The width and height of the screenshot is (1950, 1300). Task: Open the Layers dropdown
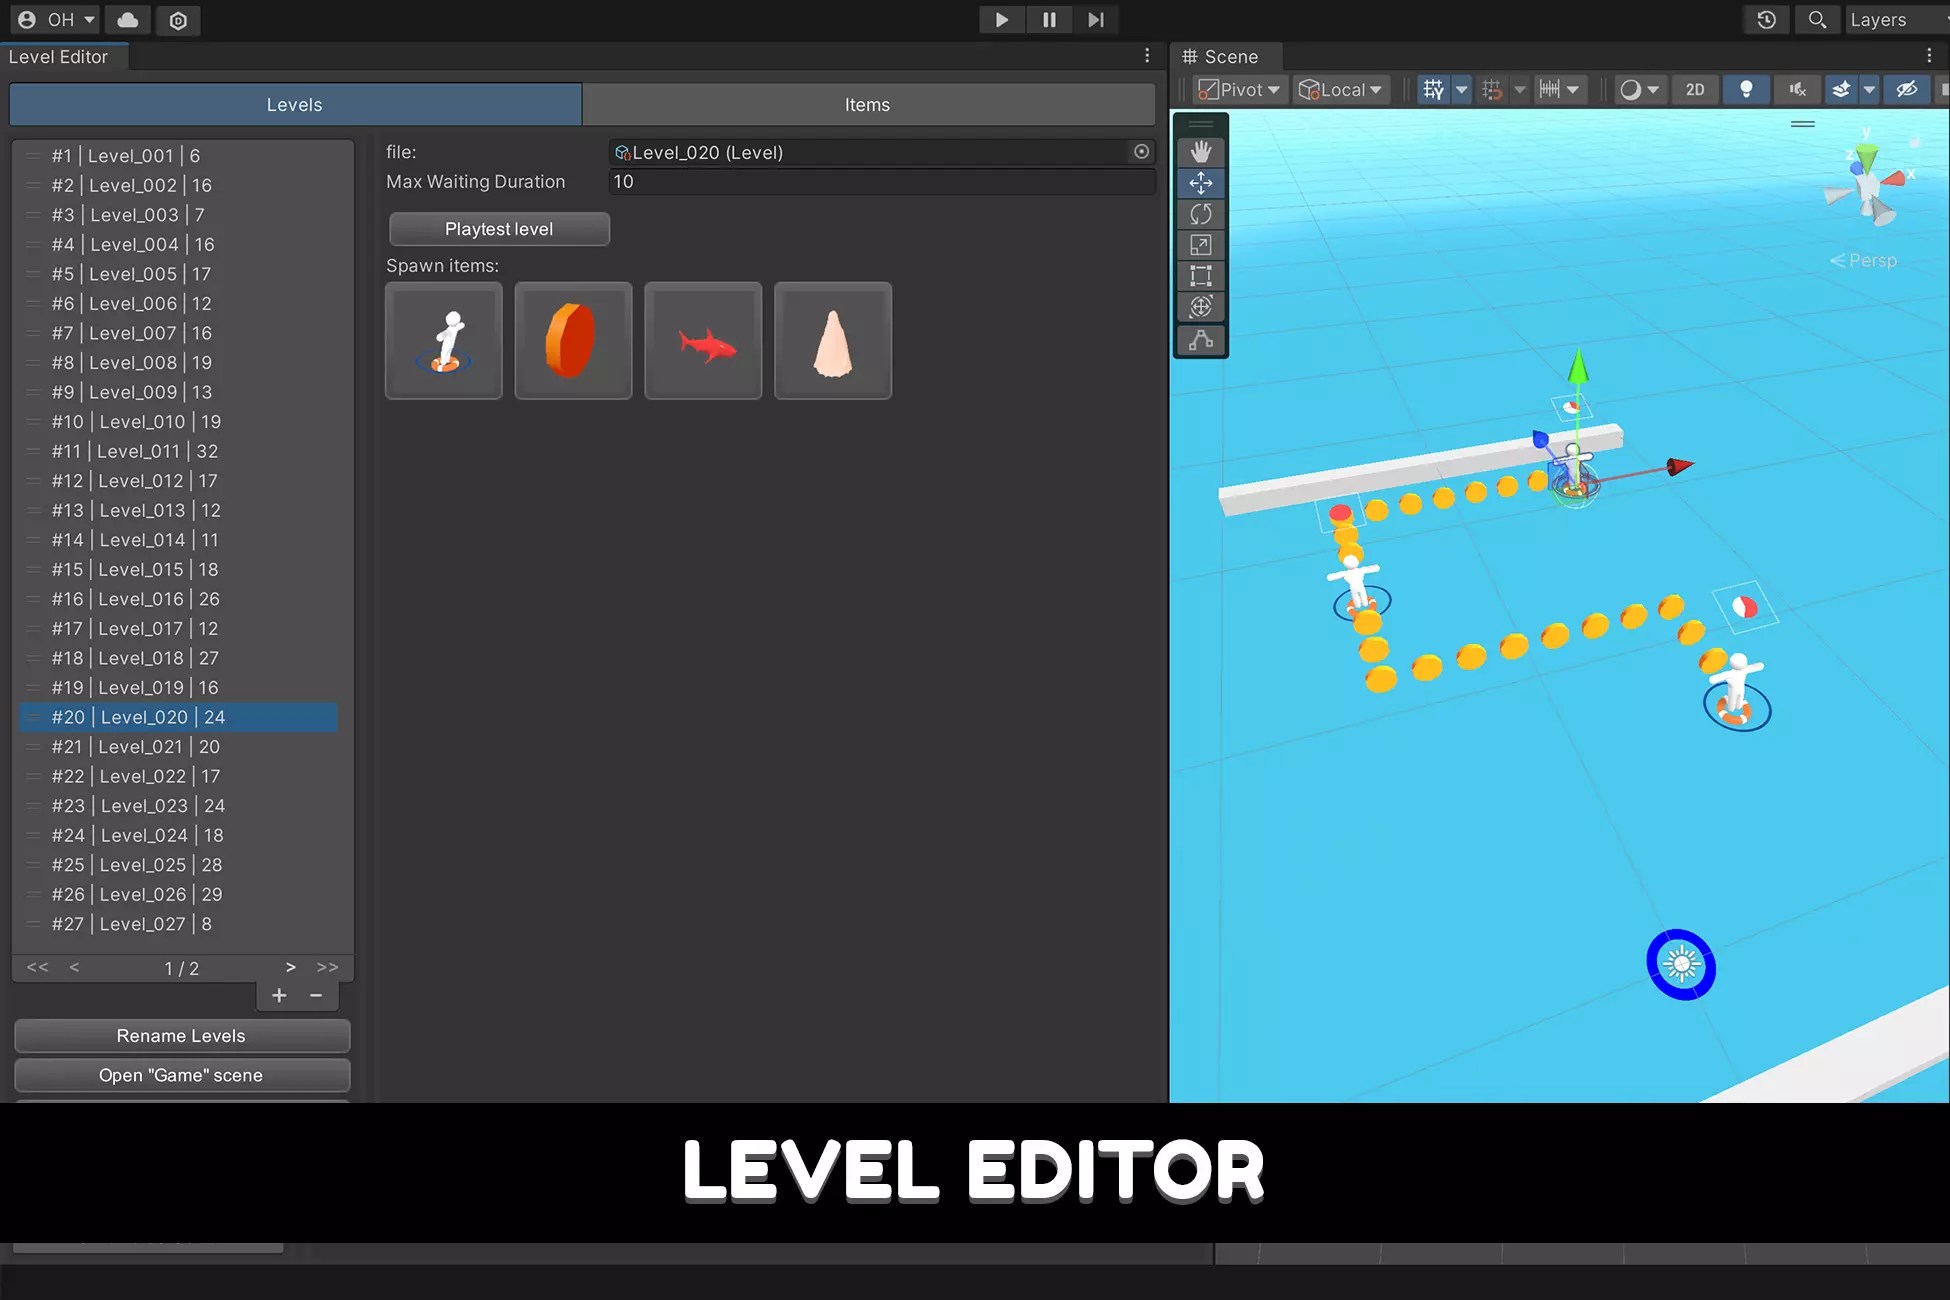click(x=1896, y=20)
